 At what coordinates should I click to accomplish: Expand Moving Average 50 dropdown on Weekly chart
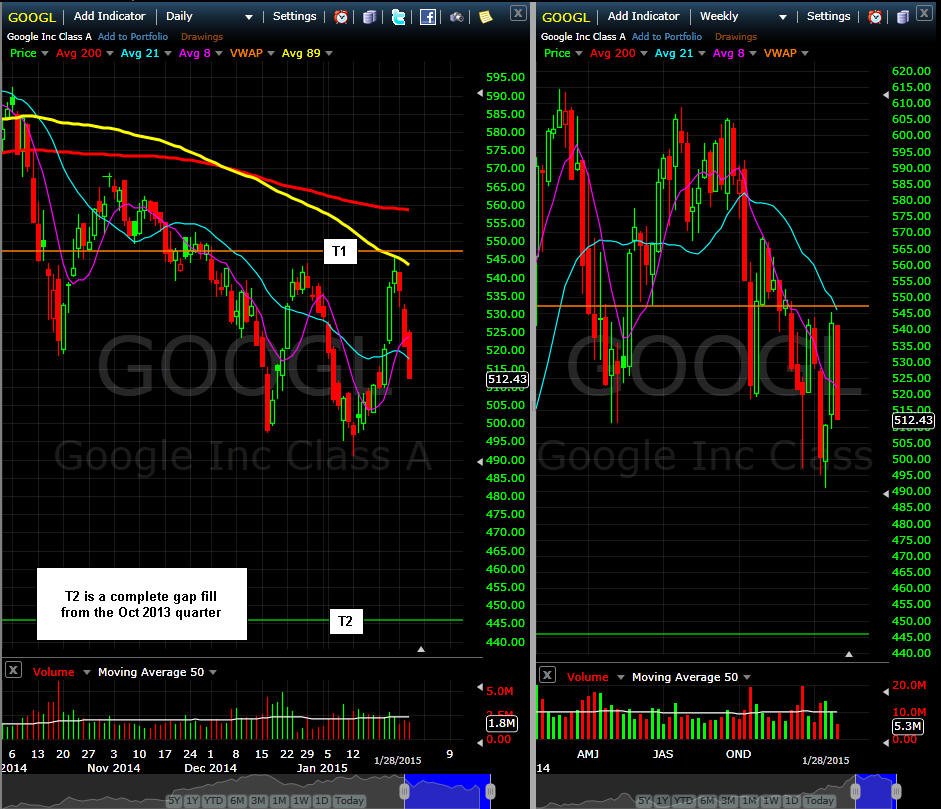(x=747, y=677)
